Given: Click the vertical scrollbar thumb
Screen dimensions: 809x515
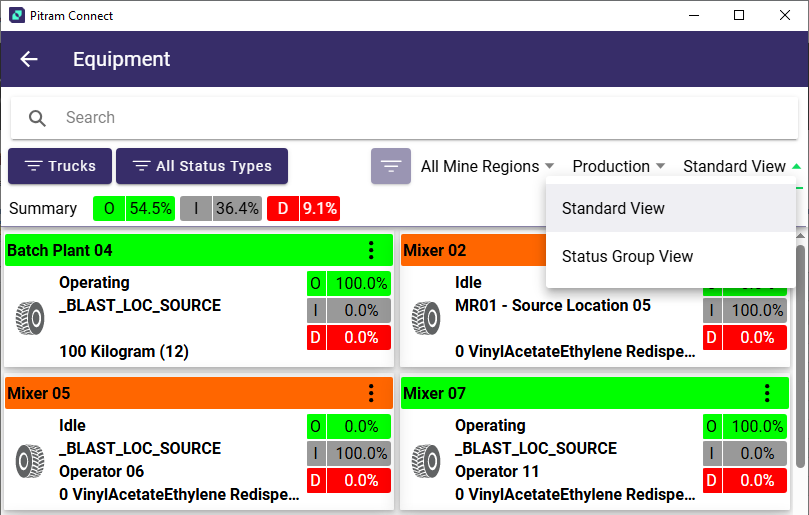Looking at the screenshot, I should (800, 356).
